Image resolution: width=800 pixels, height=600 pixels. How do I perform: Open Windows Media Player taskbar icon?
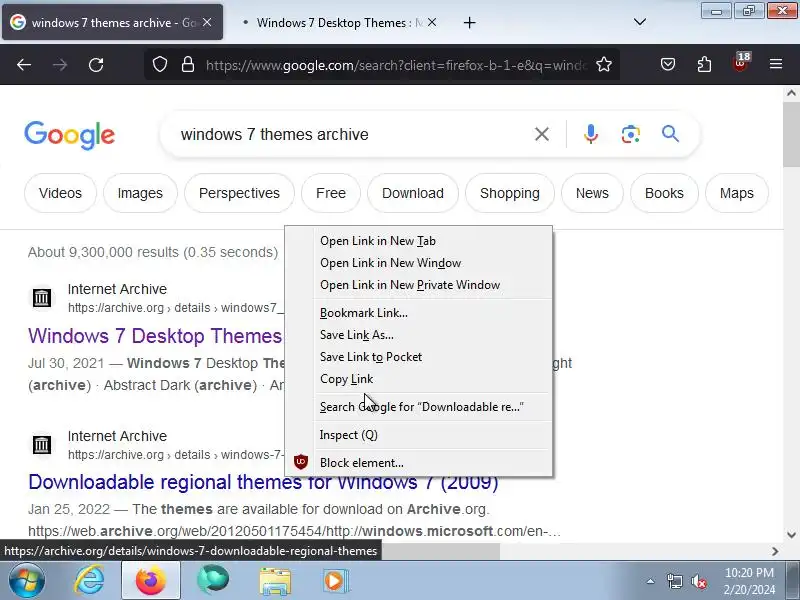[336, 581]
